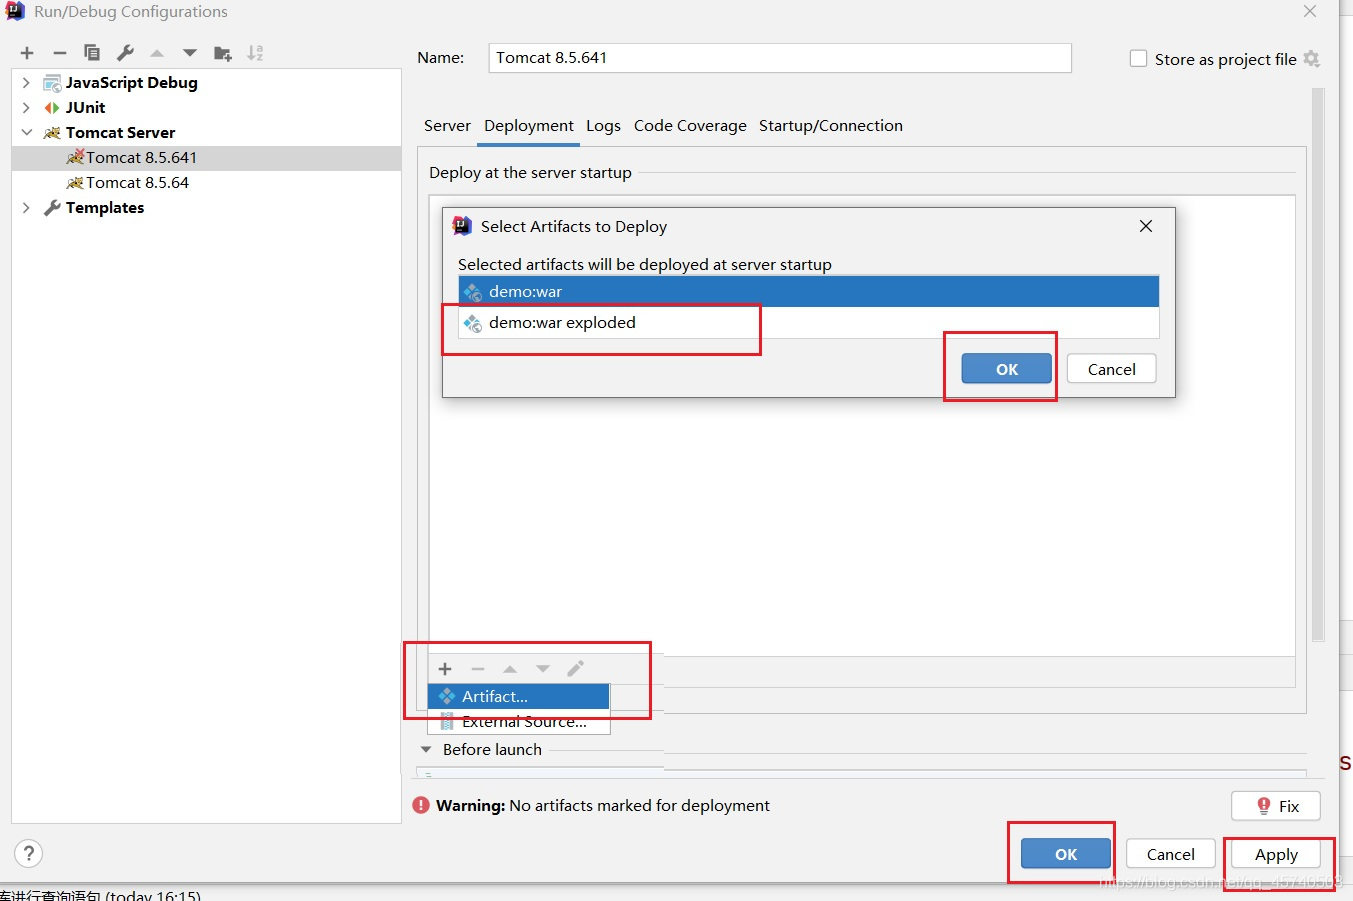
Task: Close Run/Debug Configurations window
Action: pos(1310,11)
